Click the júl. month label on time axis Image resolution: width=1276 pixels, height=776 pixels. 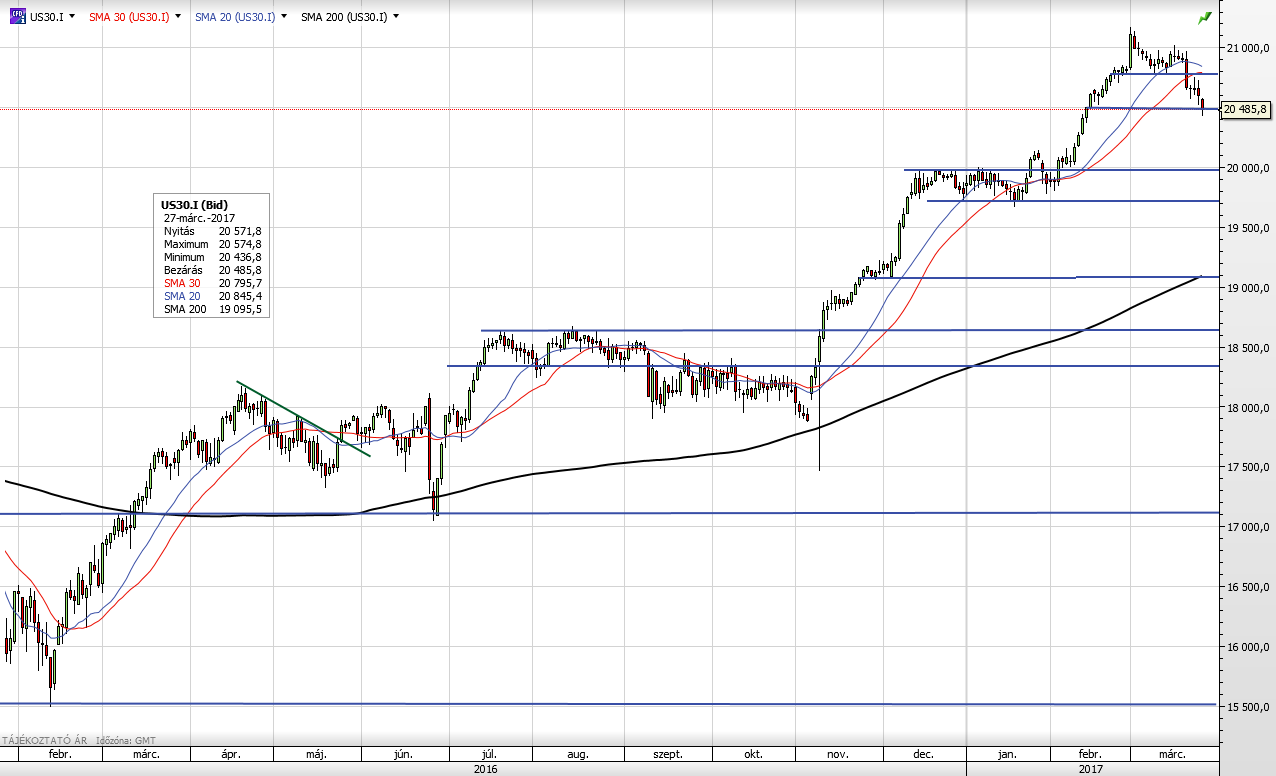point(490,754)
